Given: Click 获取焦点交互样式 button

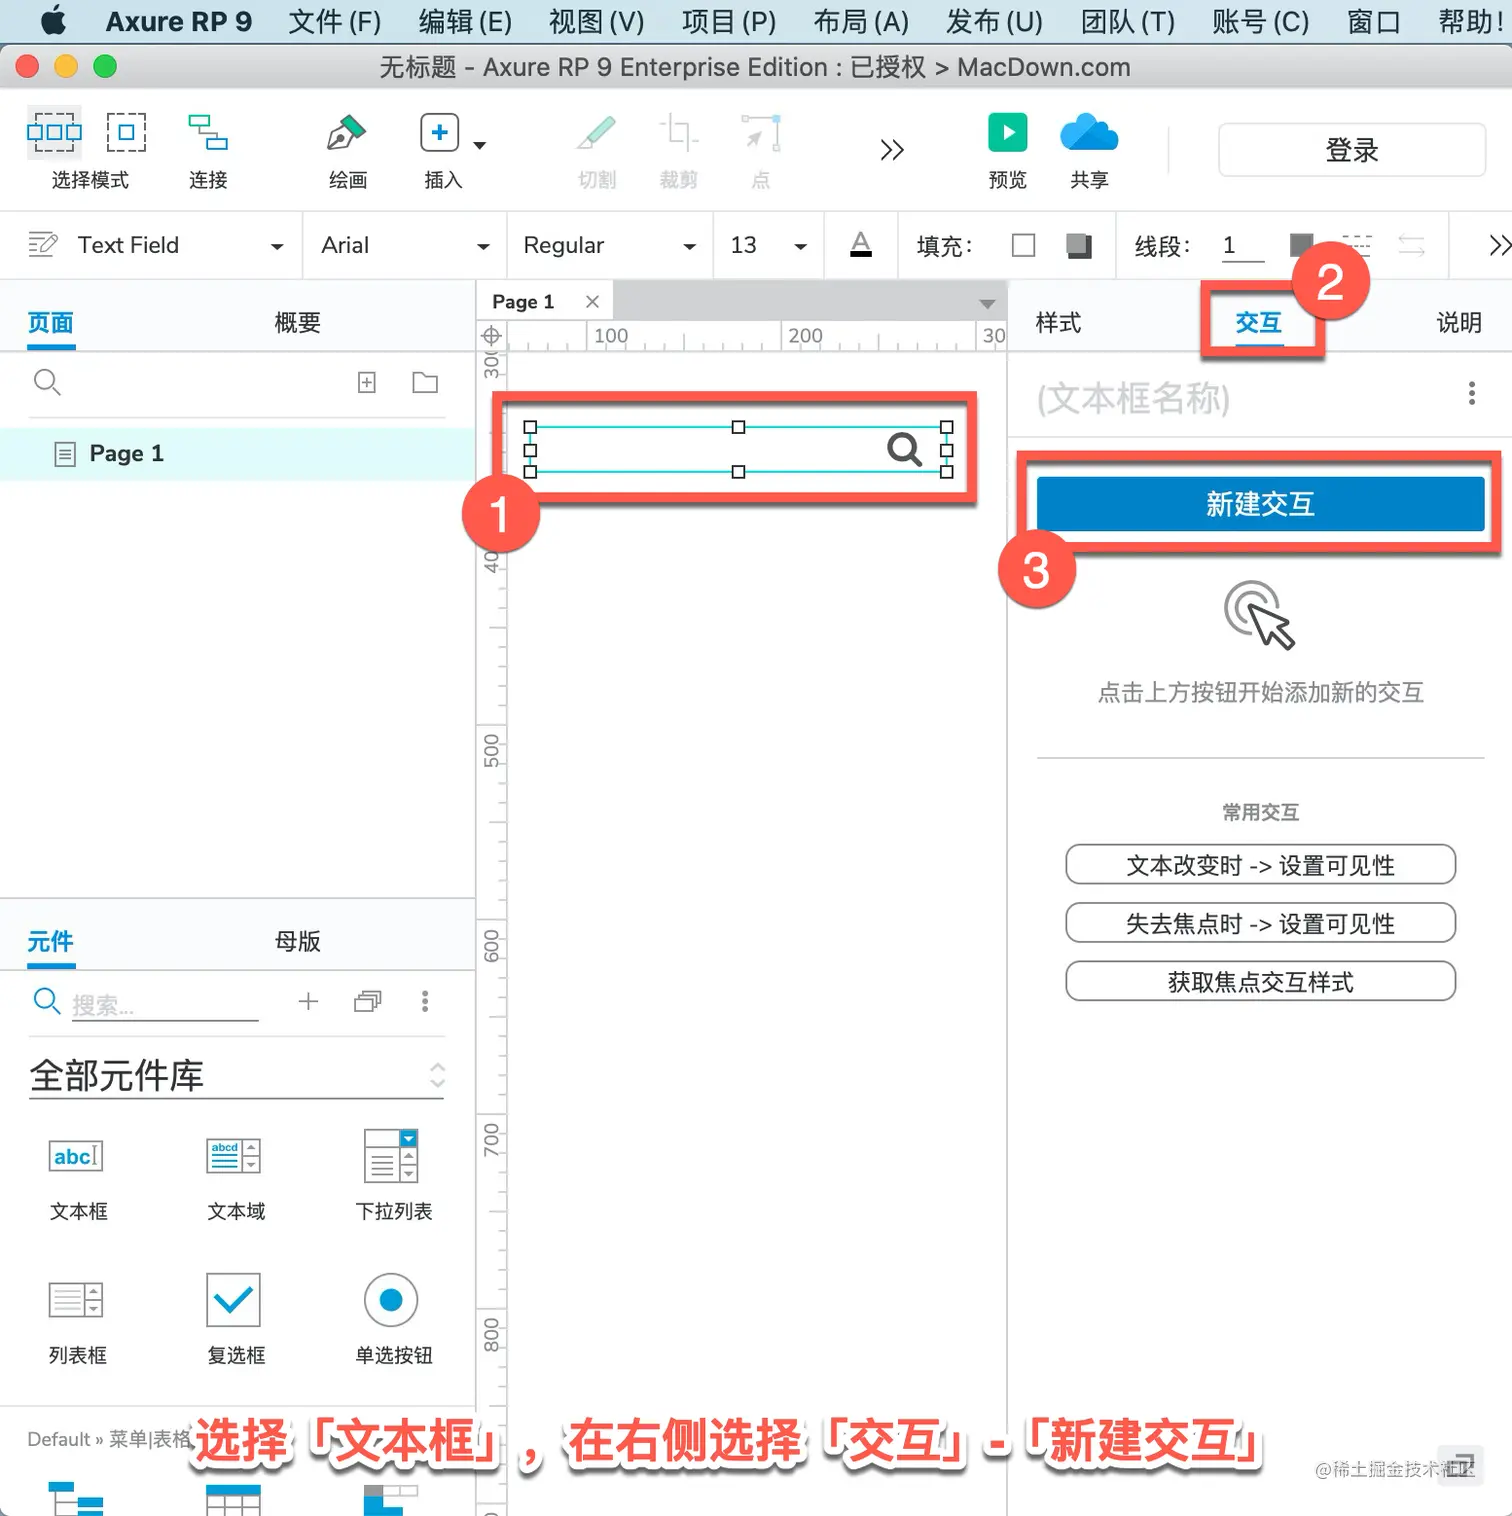Looking at the screenshot, I should coord(1260,982).
